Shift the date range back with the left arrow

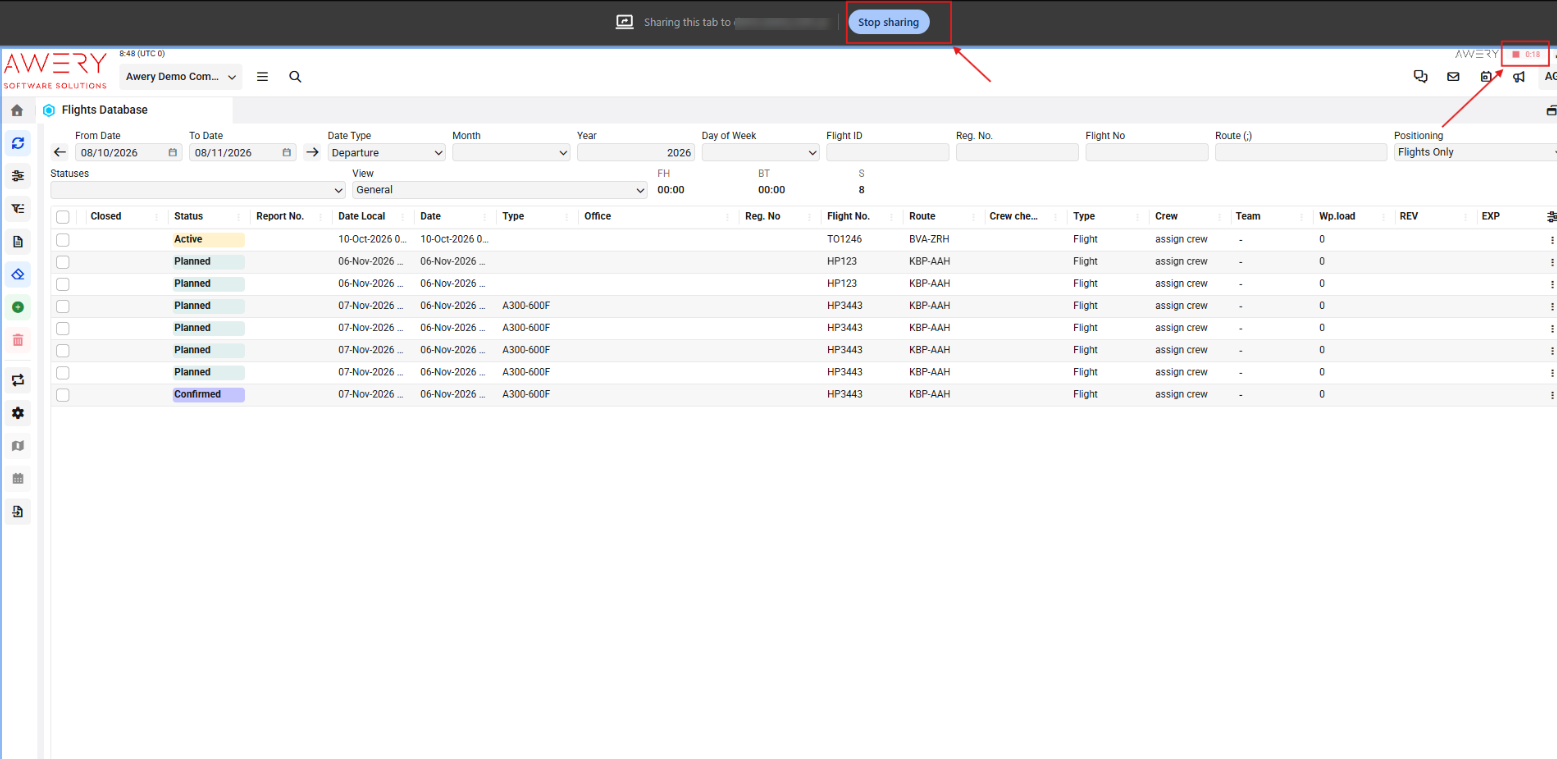point(60,153)
